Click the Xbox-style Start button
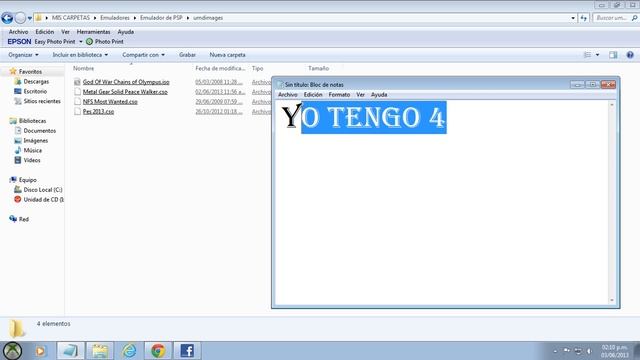640x360 pixels. (13, 351)
